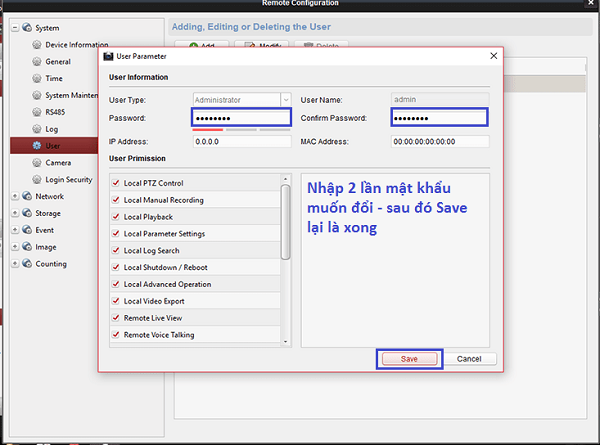Image resolution: width=600 pixels, height=445 pixels.
Task: Click the Save button
Action: click(x=408, y=358)
